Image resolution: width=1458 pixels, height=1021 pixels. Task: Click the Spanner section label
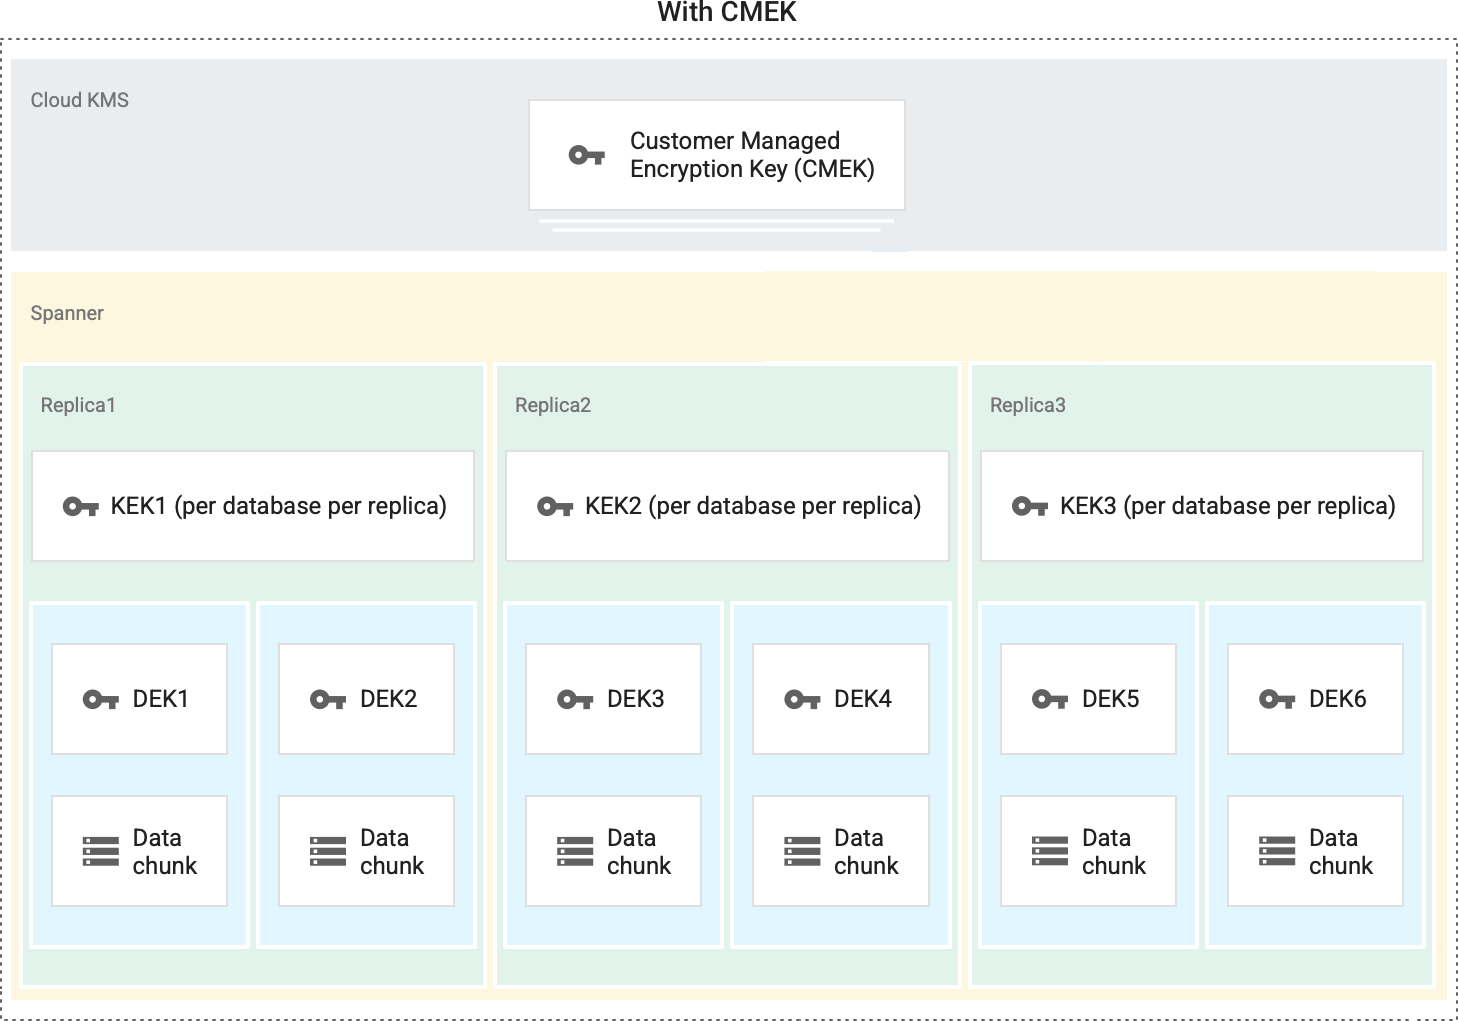[67, 313]
